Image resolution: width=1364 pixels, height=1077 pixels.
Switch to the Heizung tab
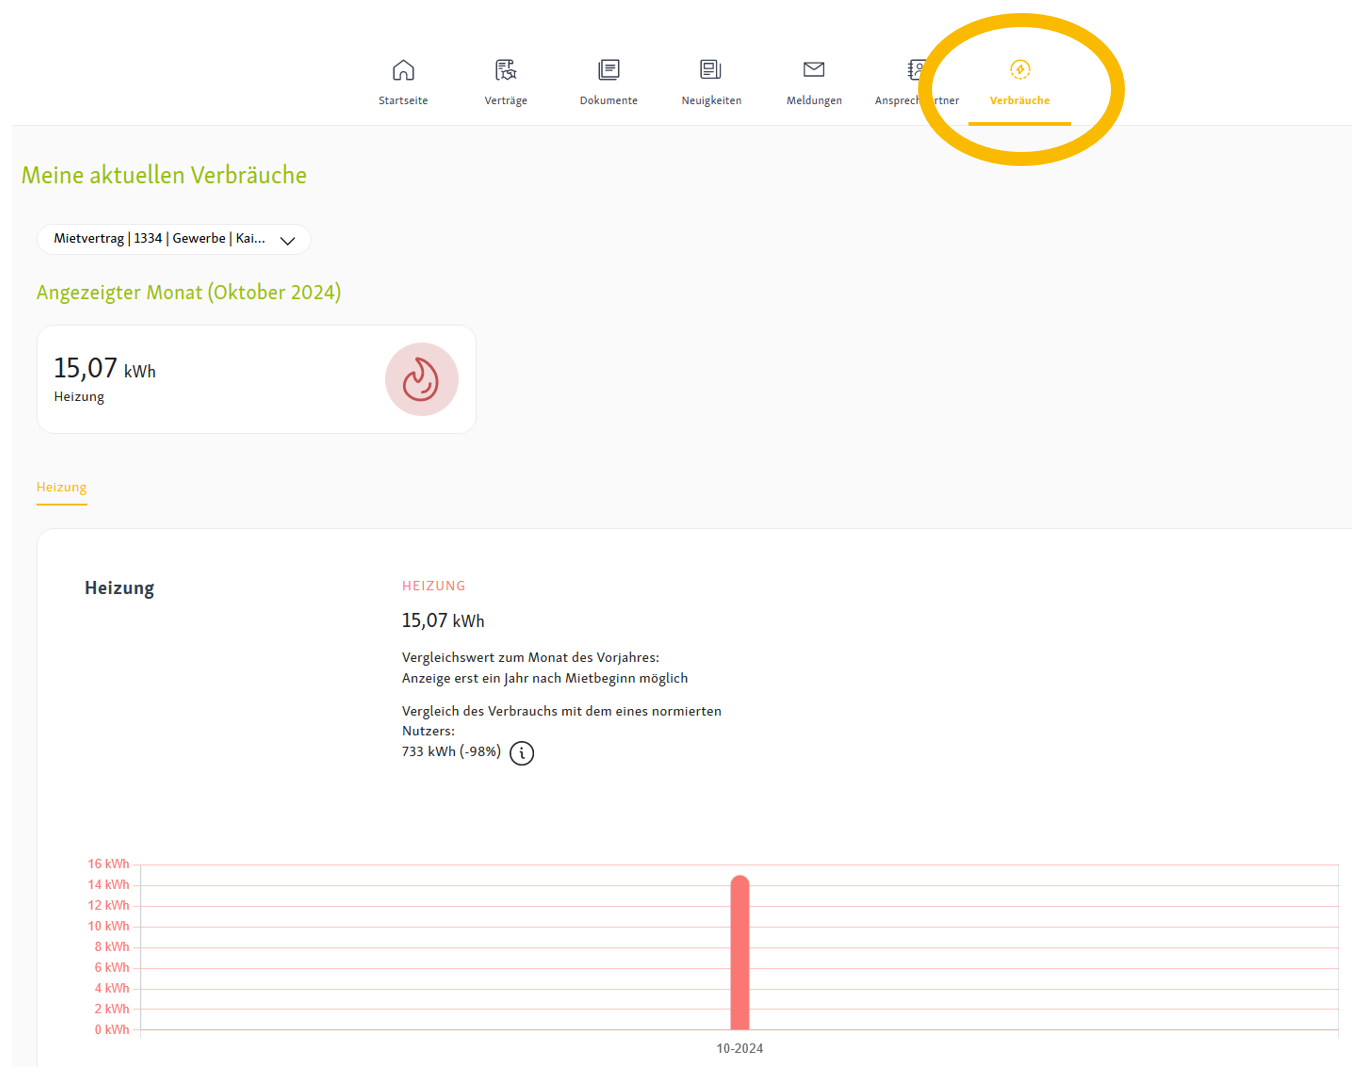click(62, 488)
